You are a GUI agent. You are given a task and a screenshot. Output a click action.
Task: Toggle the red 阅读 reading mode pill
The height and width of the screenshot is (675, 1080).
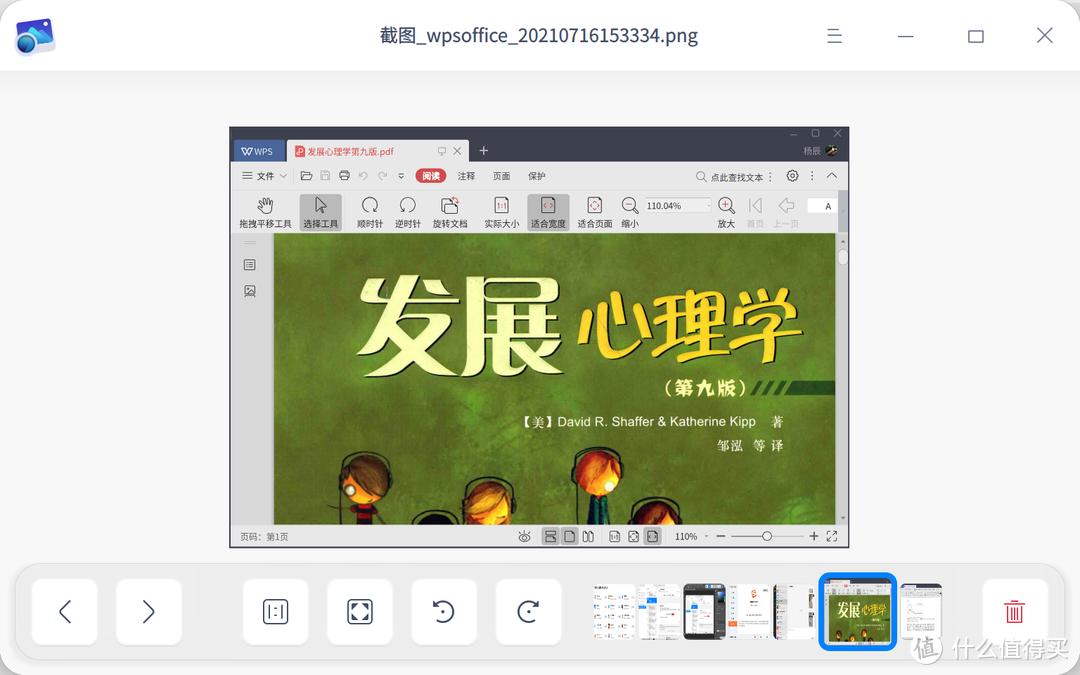coord(430,175)
